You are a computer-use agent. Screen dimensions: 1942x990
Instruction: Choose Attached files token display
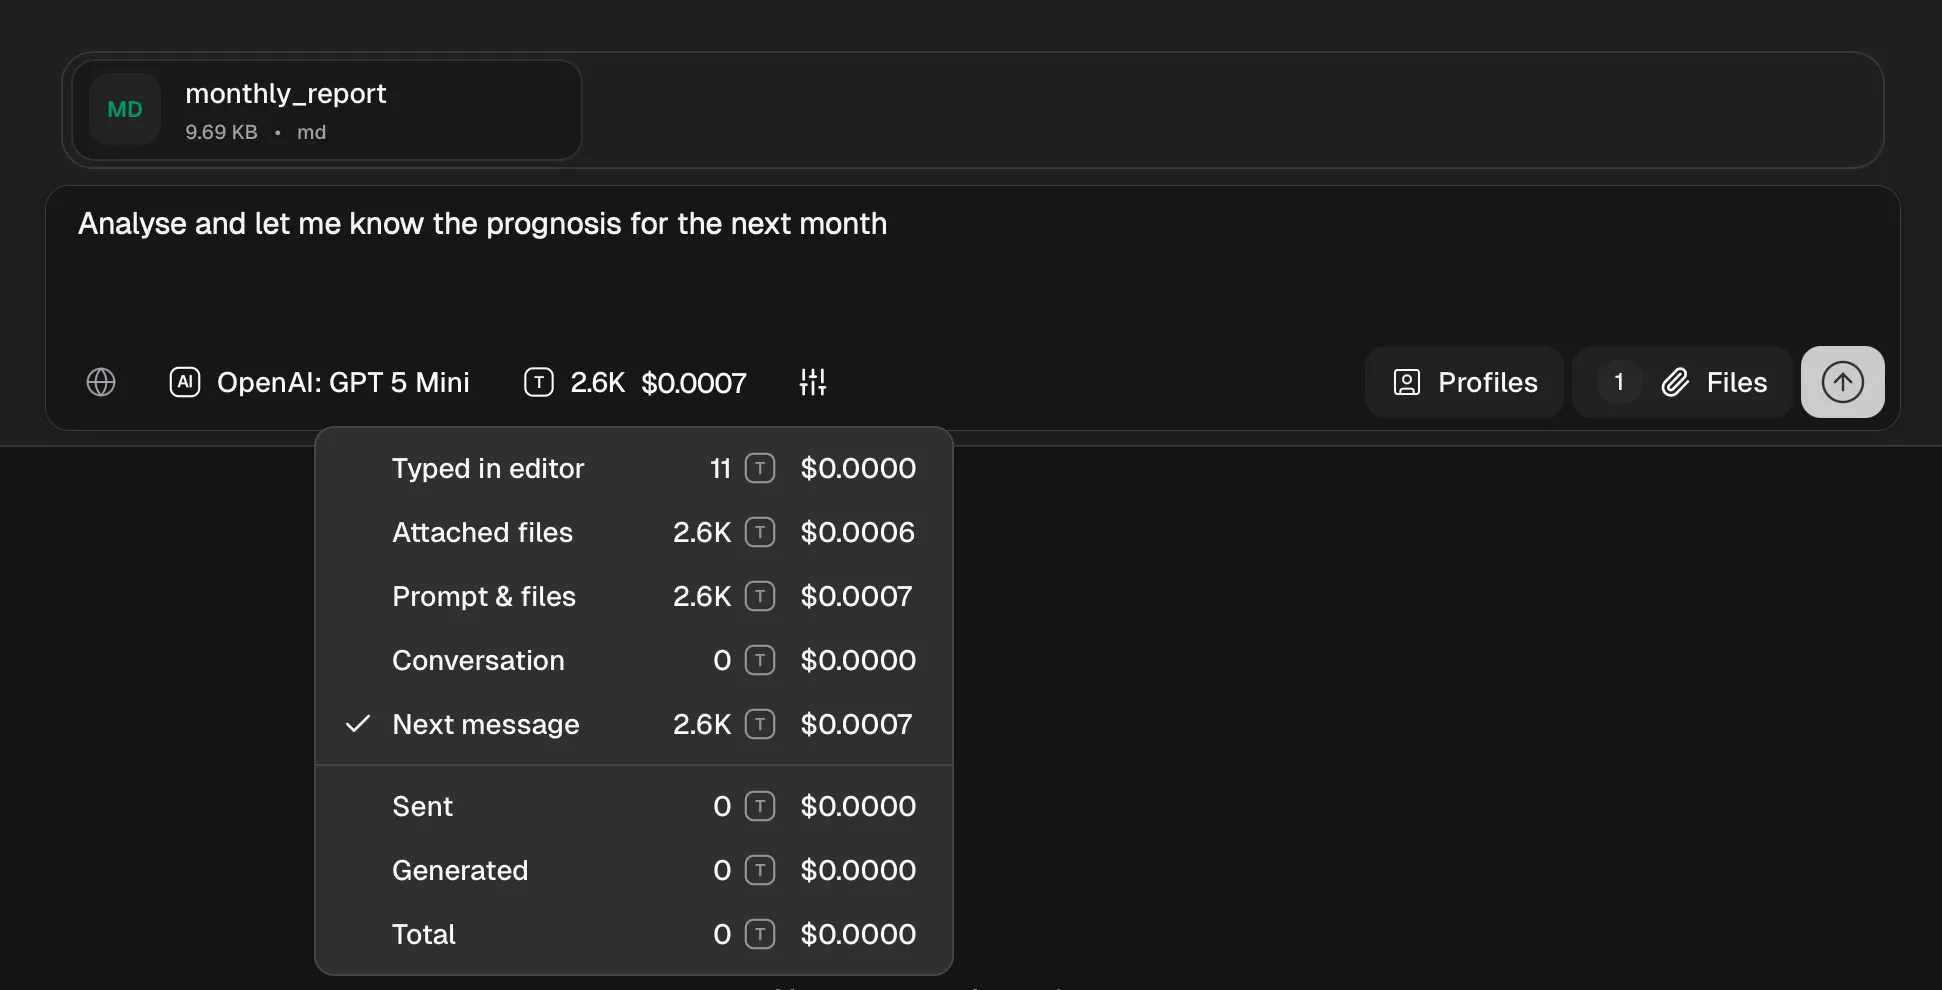(482, 532)
